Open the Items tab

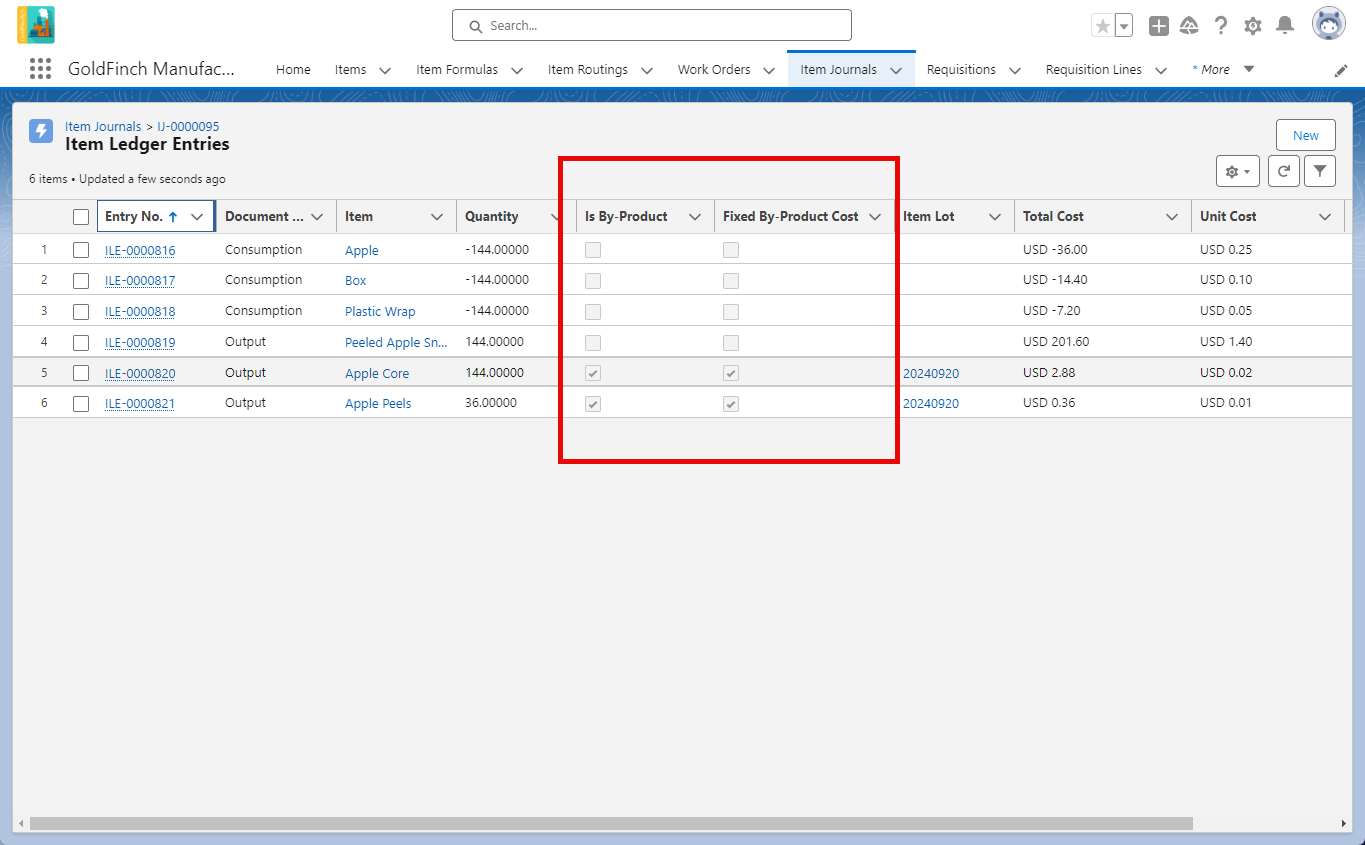(351, 70)
